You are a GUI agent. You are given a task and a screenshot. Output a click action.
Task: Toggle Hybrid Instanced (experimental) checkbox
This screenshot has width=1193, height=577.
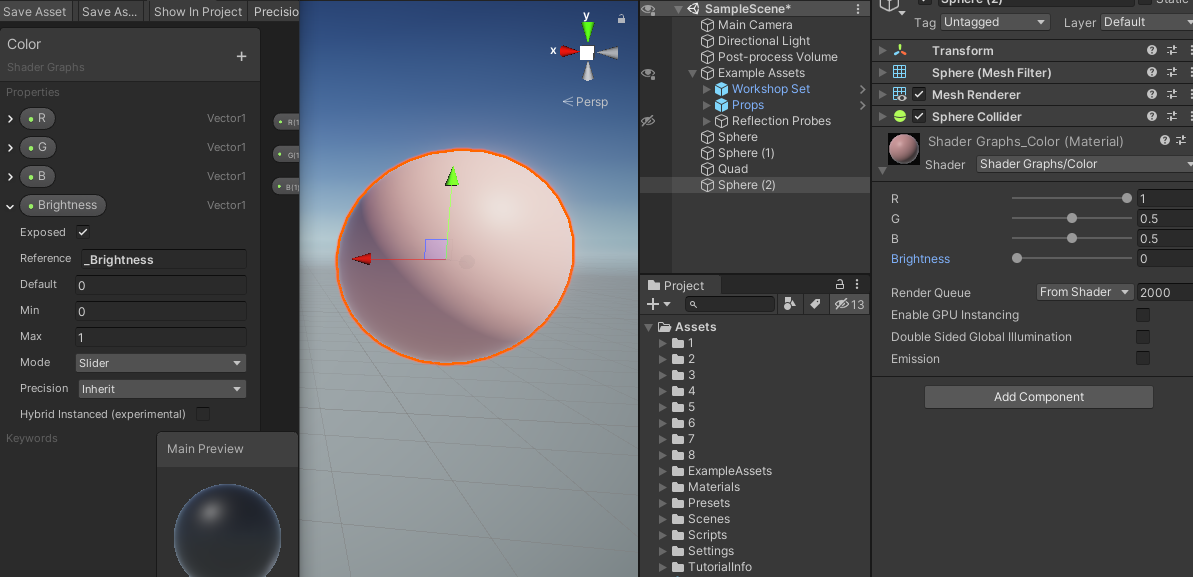(x=203, y=414)
